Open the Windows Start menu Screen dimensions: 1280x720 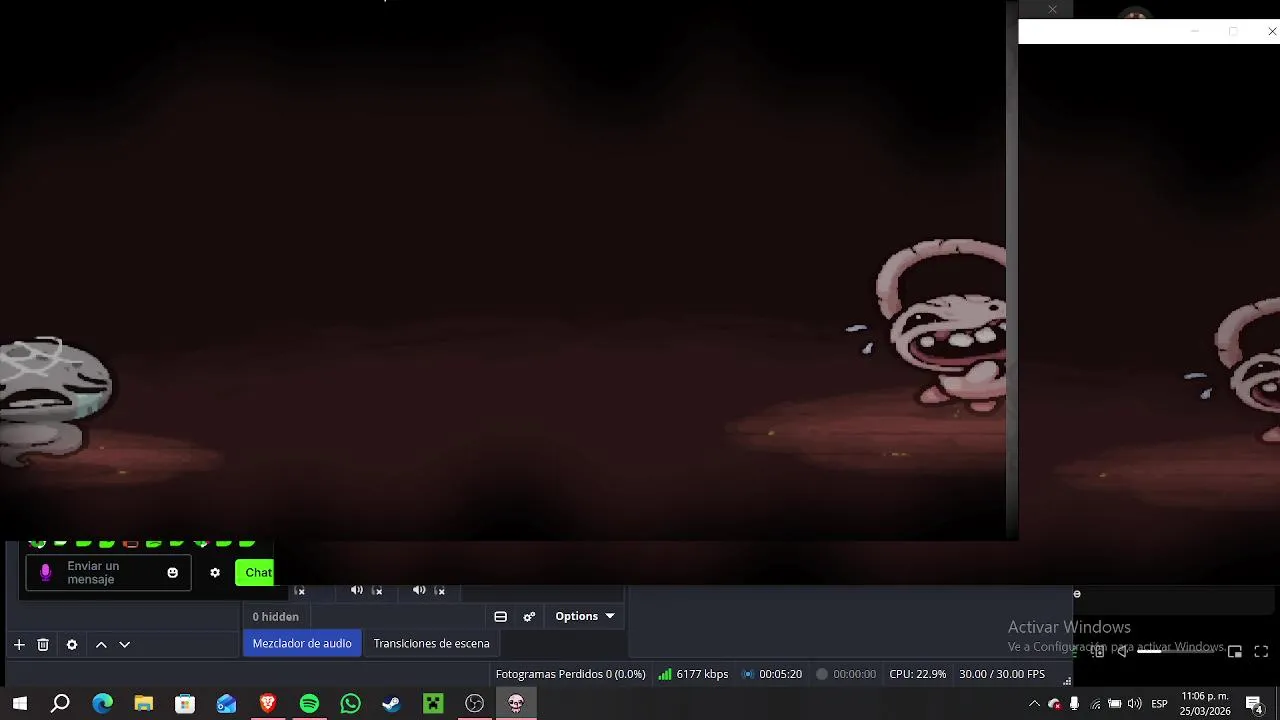19,704
